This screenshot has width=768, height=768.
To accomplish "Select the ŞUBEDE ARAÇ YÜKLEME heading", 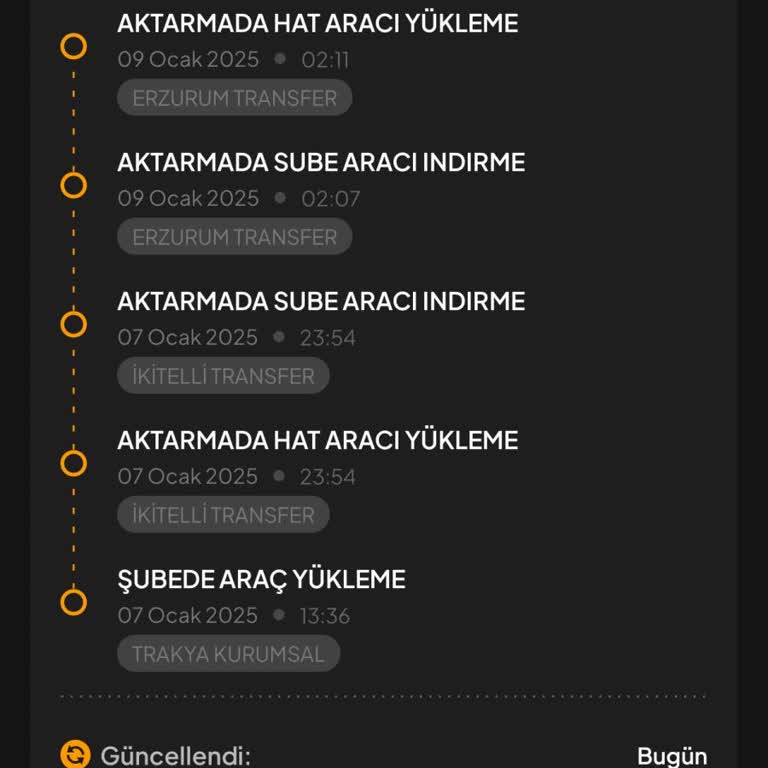I will point(261,579).
